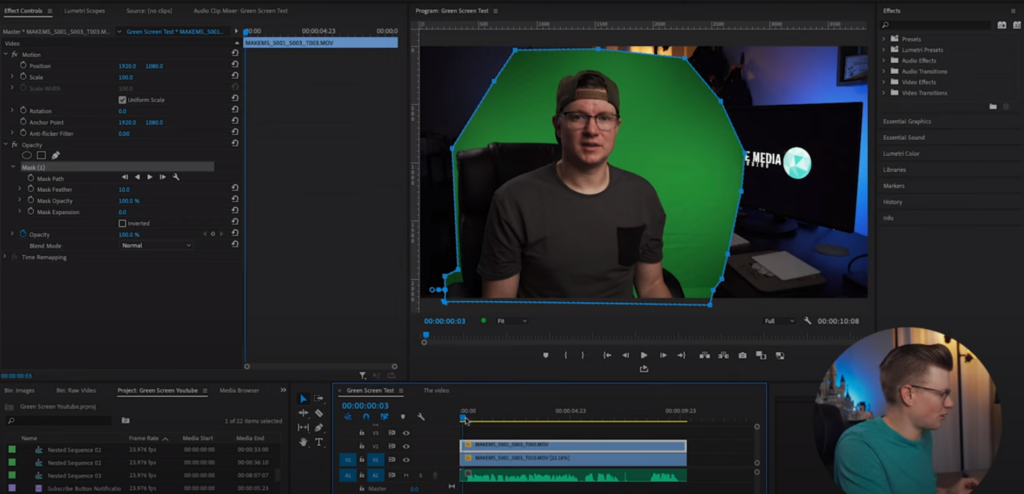1024x494 pixels.
Task: Select the Razor tool in the tools panel
Action: (x=319, y=412)
